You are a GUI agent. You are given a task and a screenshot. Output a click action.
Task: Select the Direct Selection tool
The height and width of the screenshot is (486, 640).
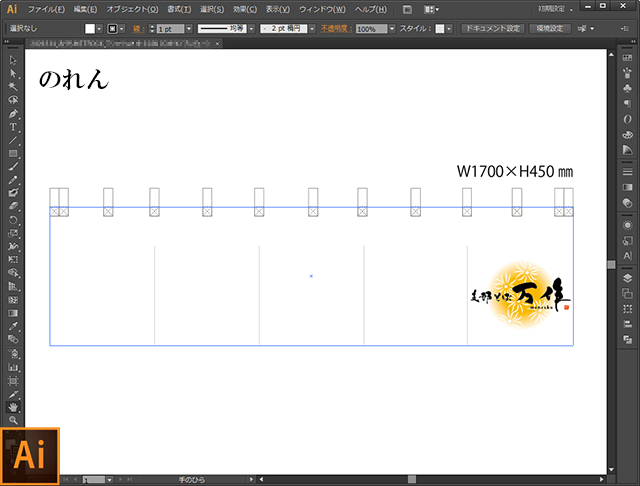13,73
